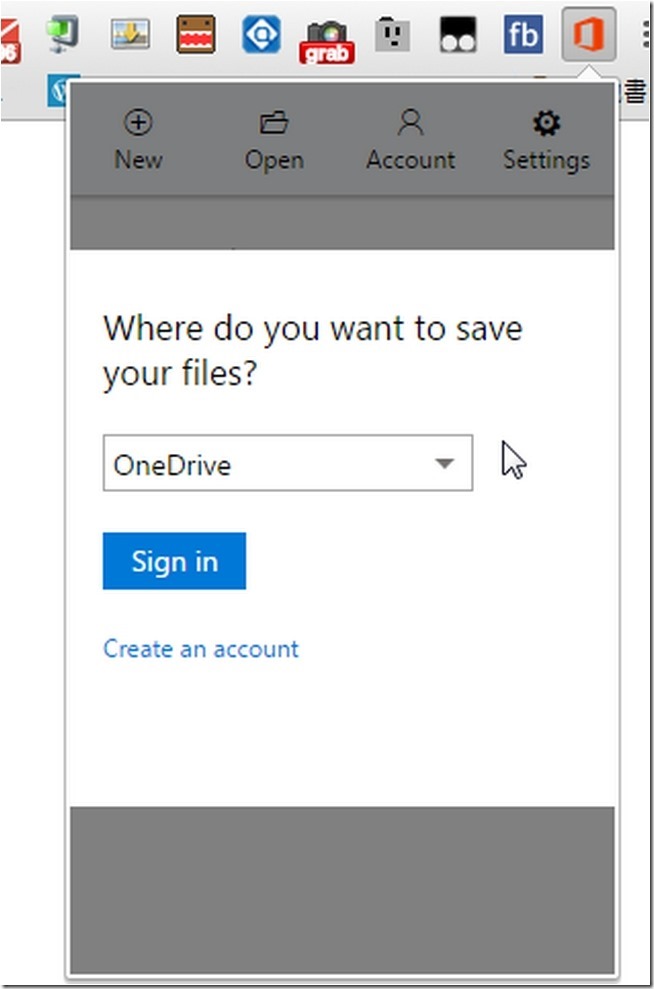Expand the OneDrive save location dropdown
654x989 pixels.
coord(287,464)
